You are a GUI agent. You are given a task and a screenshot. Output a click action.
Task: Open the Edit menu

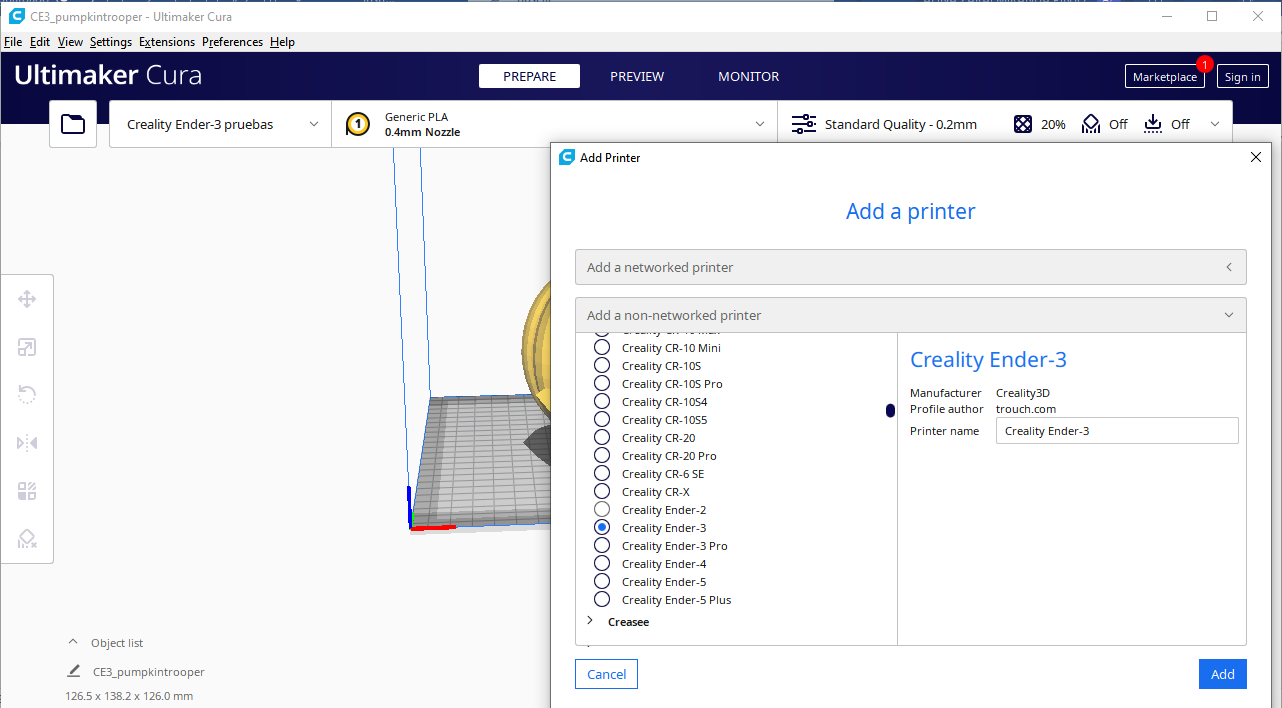40,42
